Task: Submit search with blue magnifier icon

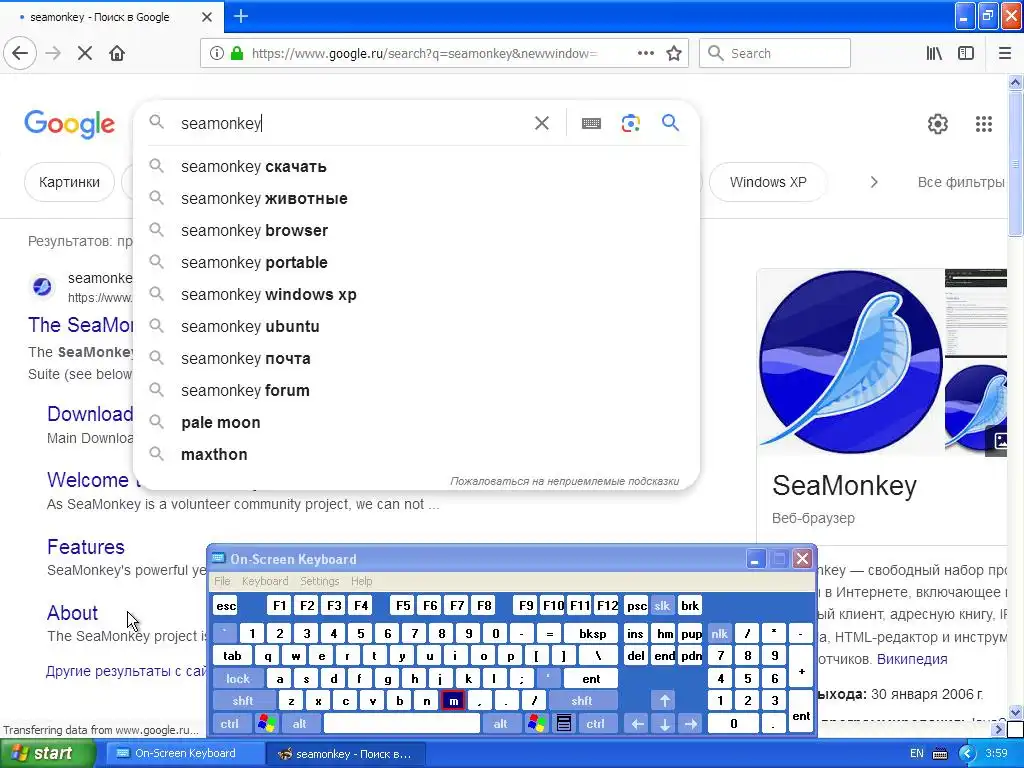Action: point(670,122)
